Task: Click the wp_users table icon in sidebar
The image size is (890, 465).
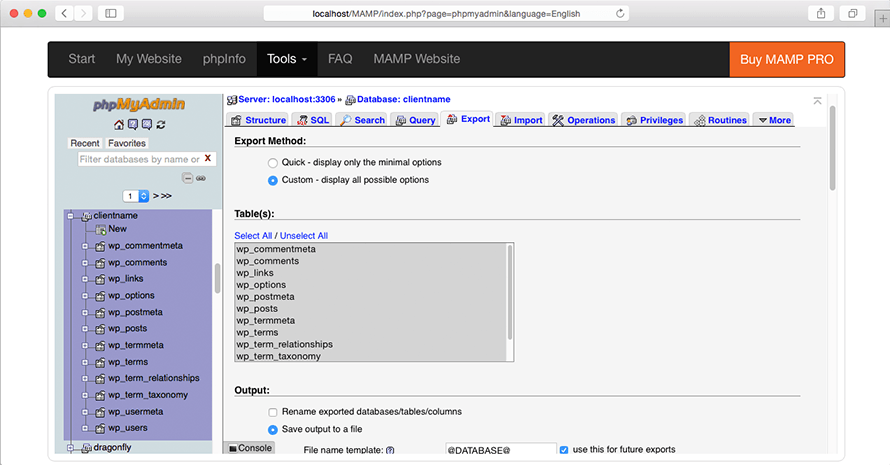Action: click(100, 429)
